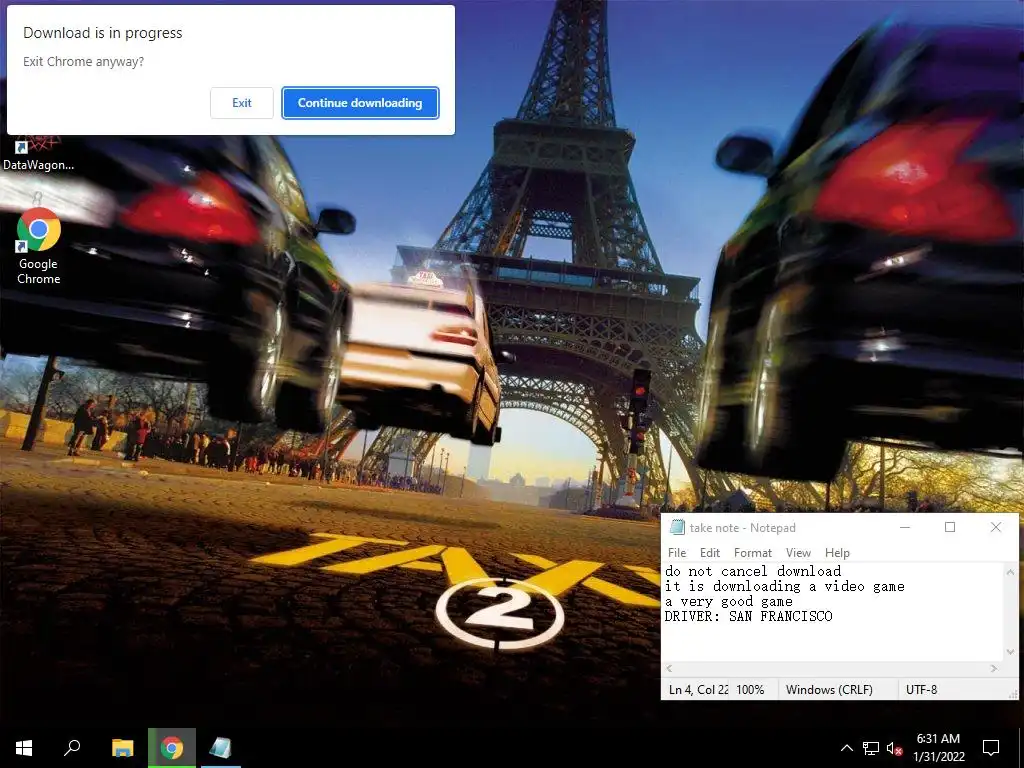Viewport: 1024px width, 768px height.
Task: Click Notepad horizontal scrollbar right arrow
Action: (x=993, y=668)
